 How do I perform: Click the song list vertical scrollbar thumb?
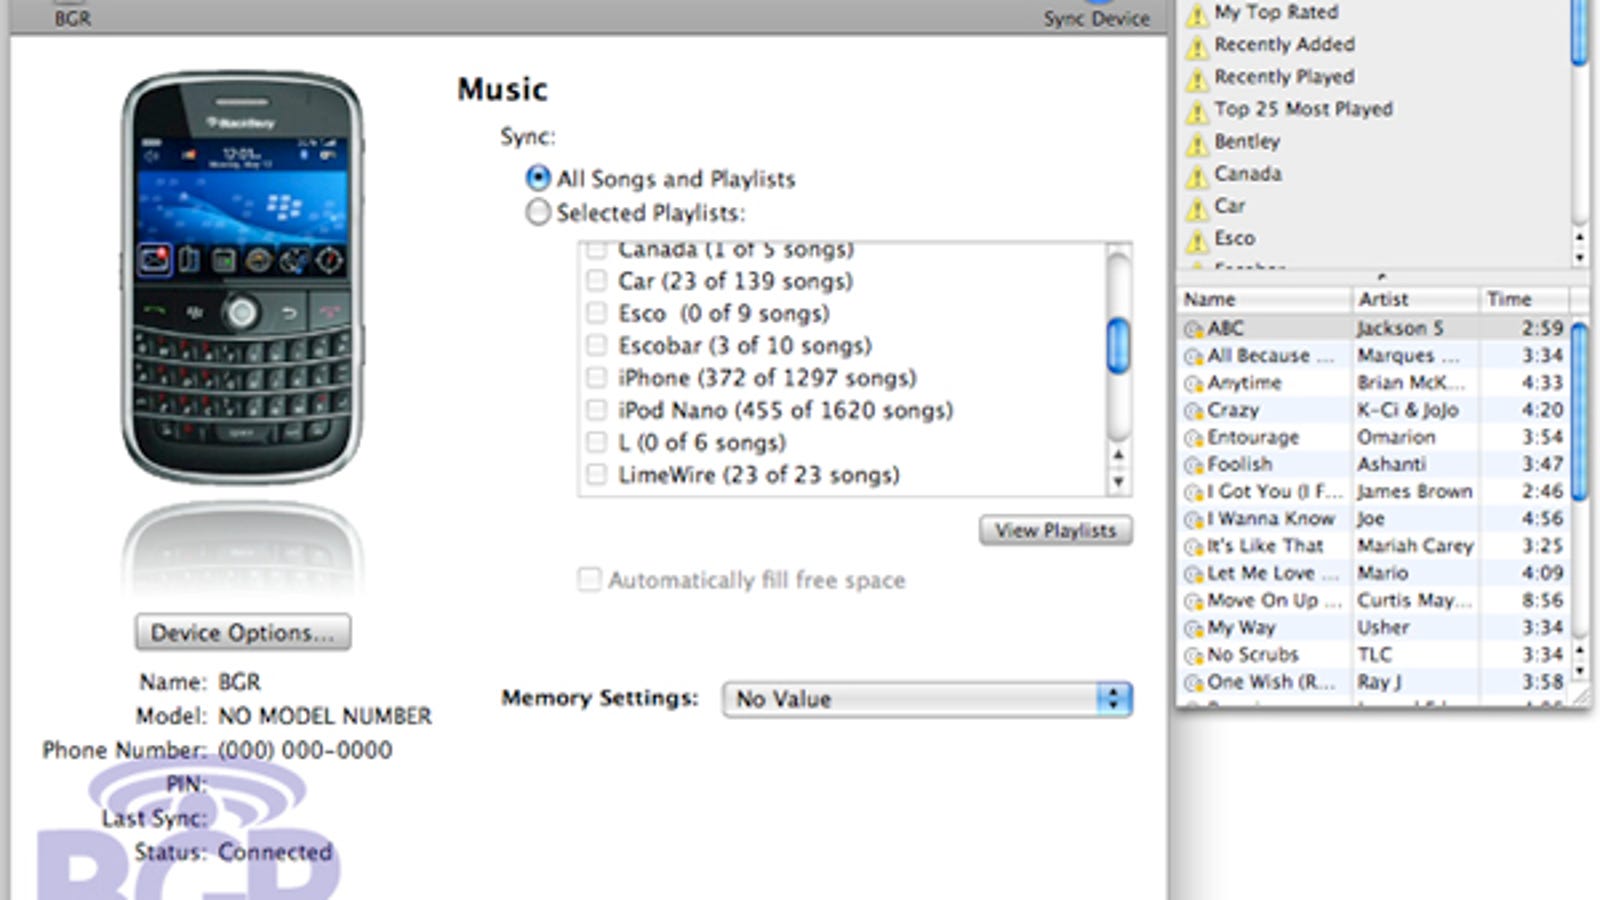click(x=1579, y=410)
